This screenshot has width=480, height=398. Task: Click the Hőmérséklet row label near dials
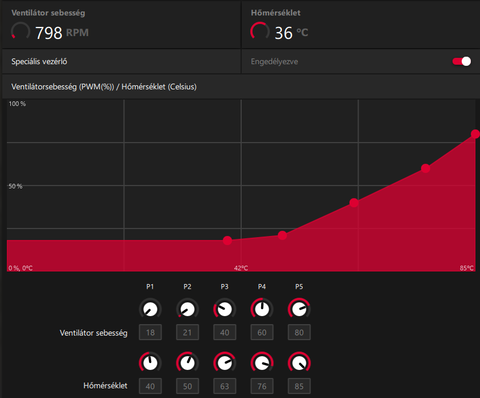(x=105, y=386)
